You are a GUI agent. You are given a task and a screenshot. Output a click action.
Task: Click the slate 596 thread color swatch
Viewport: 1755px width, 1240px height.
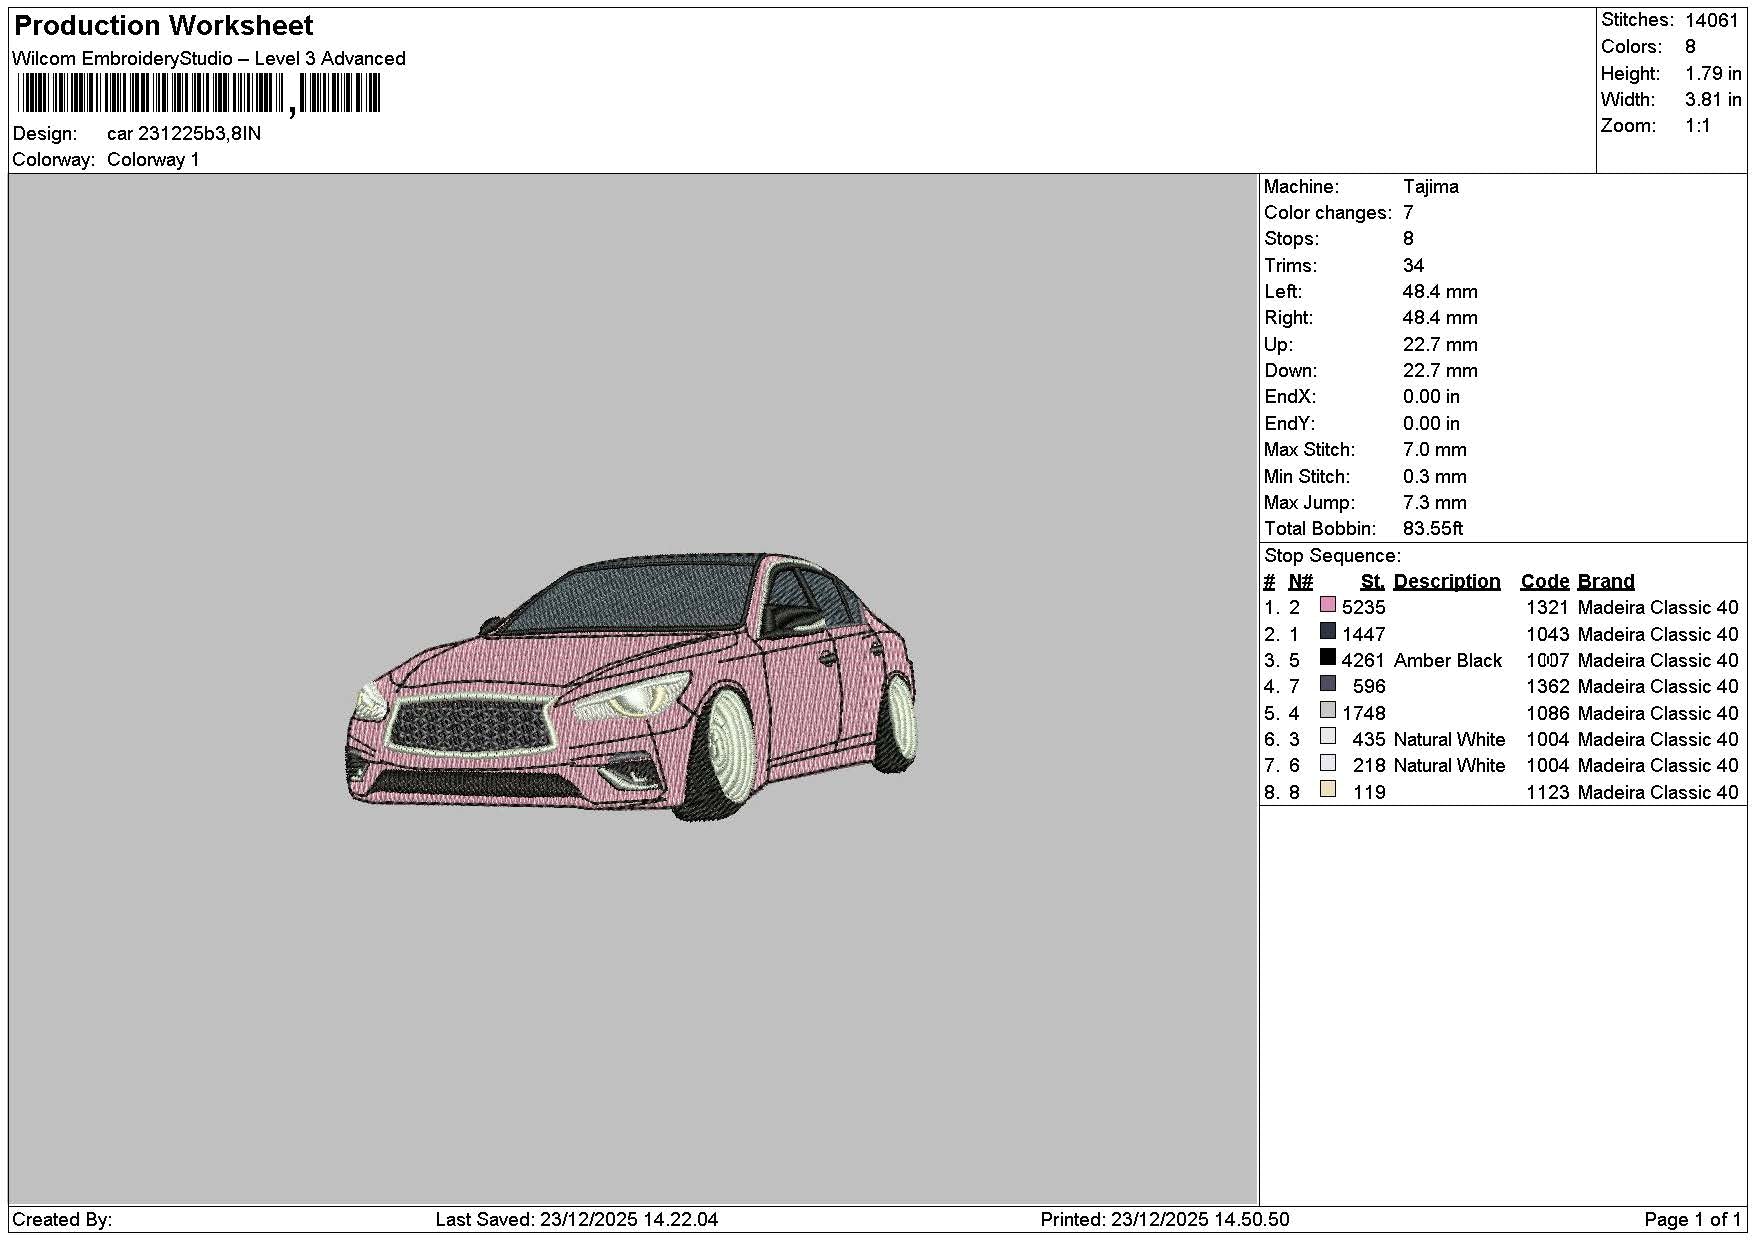click(x=1327, y=684)
